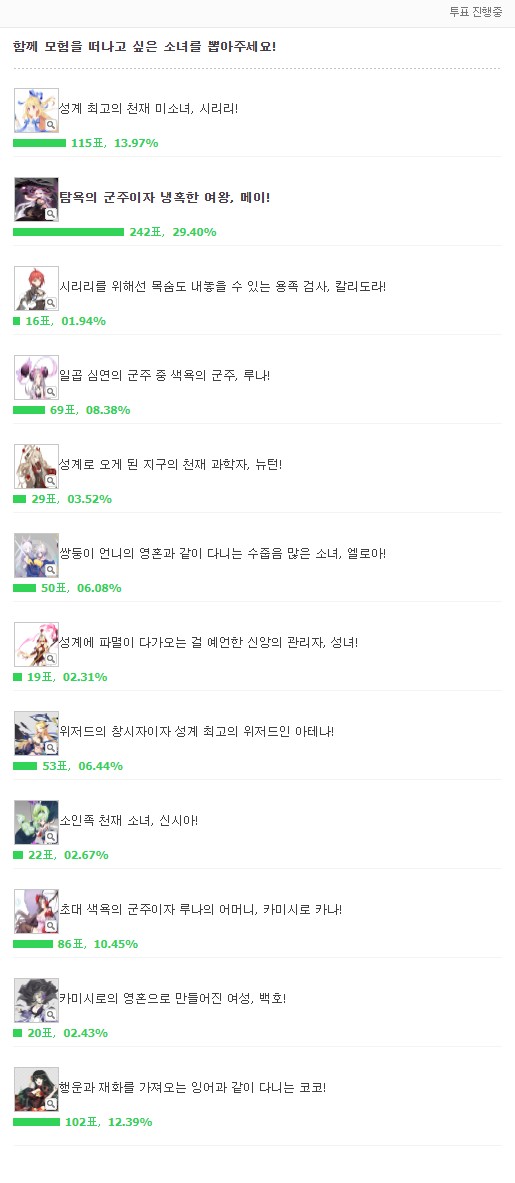Click magnifier icon on 엘로아 thumbnail
The height and width of the screenshot is (1183, 515).
(x=51, y=570)
